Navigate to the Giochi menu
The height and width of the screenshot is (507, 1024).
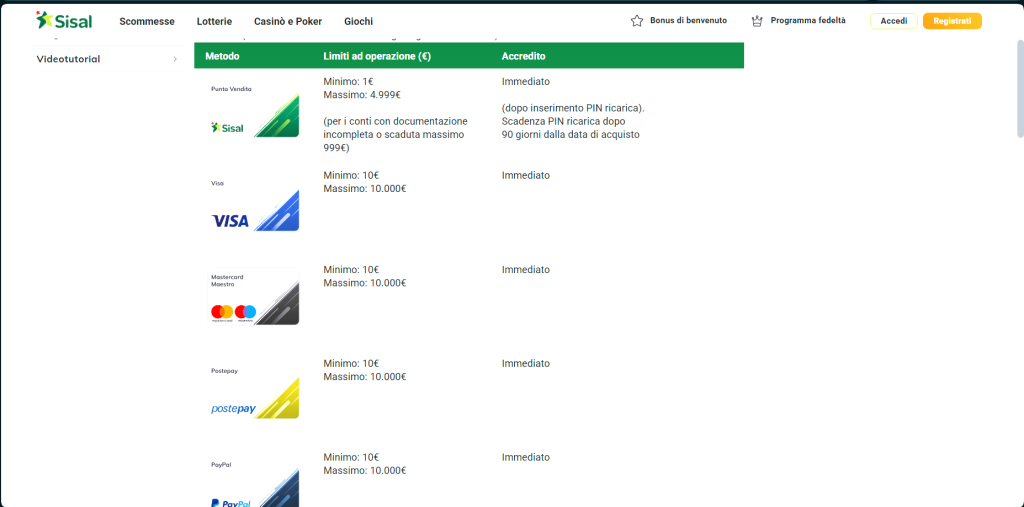[x=358, y=21]
